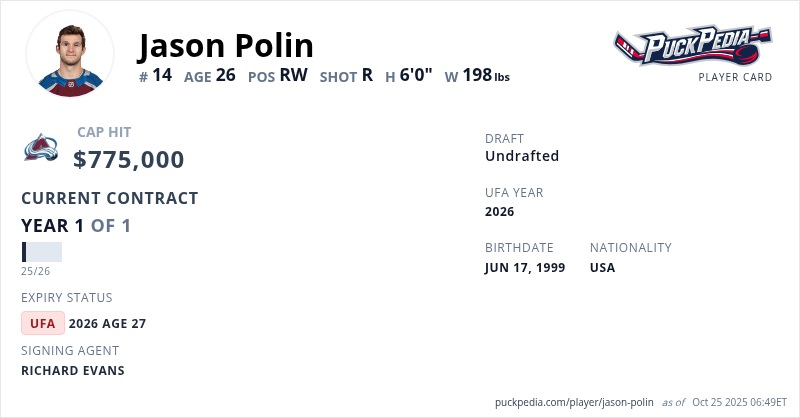Screen dimensions: 800x418
Task: Click the puckpedia.com/player/jason-polin link
Action: pos(574,402)
